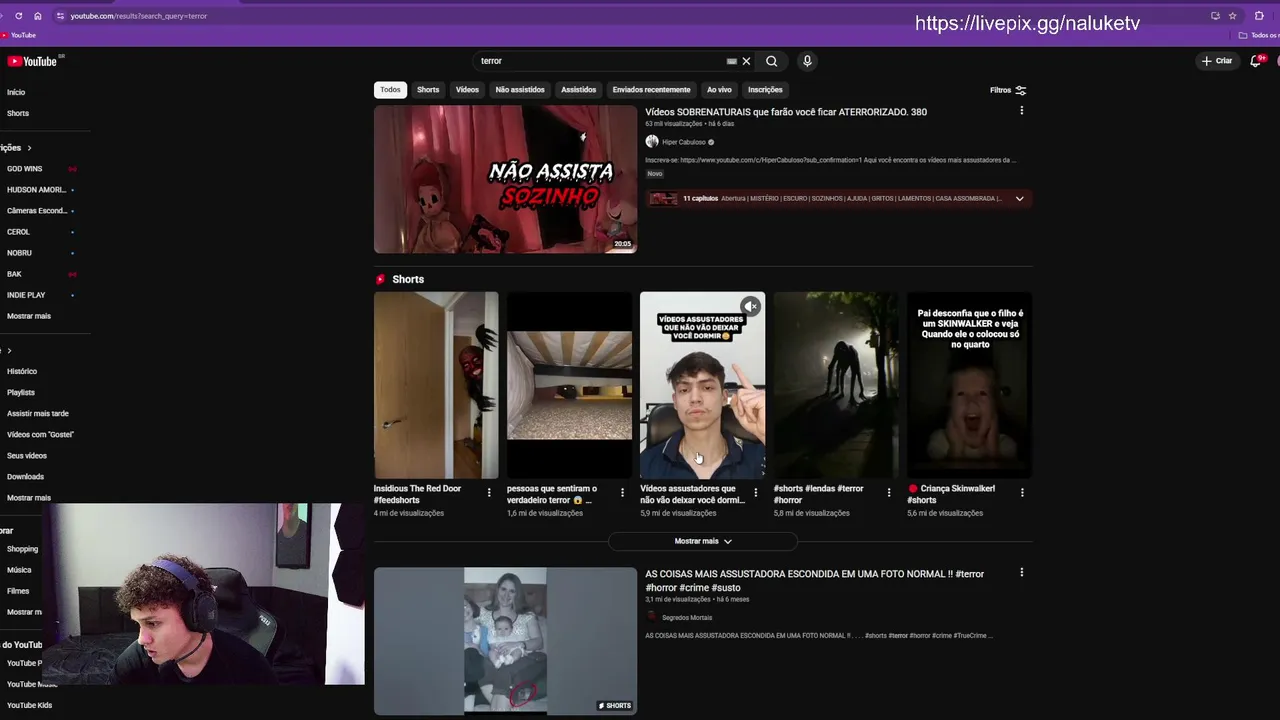Viewport: 1280px width, 720px height.
Task: Open the Filtros filter options
Action: (x=1008, y=90)
